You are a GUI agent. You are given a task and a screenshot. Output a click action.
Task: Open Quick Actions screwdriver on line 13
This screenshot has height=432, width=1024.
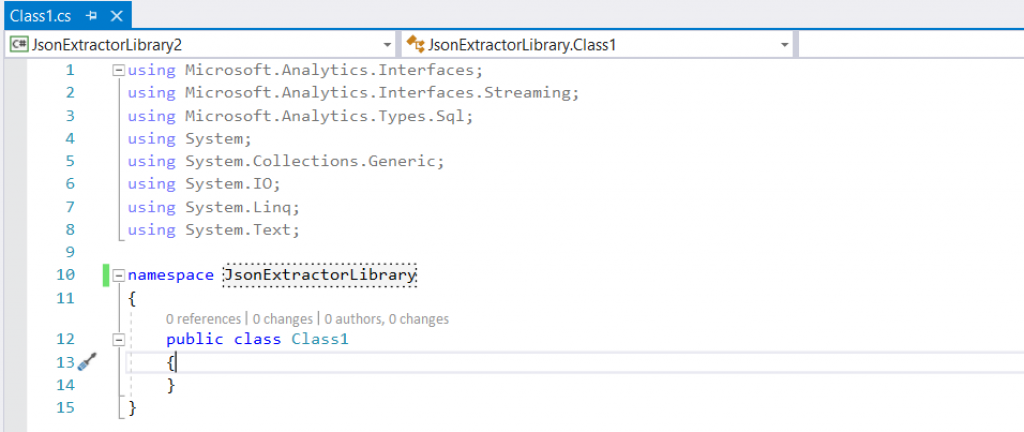86,362
